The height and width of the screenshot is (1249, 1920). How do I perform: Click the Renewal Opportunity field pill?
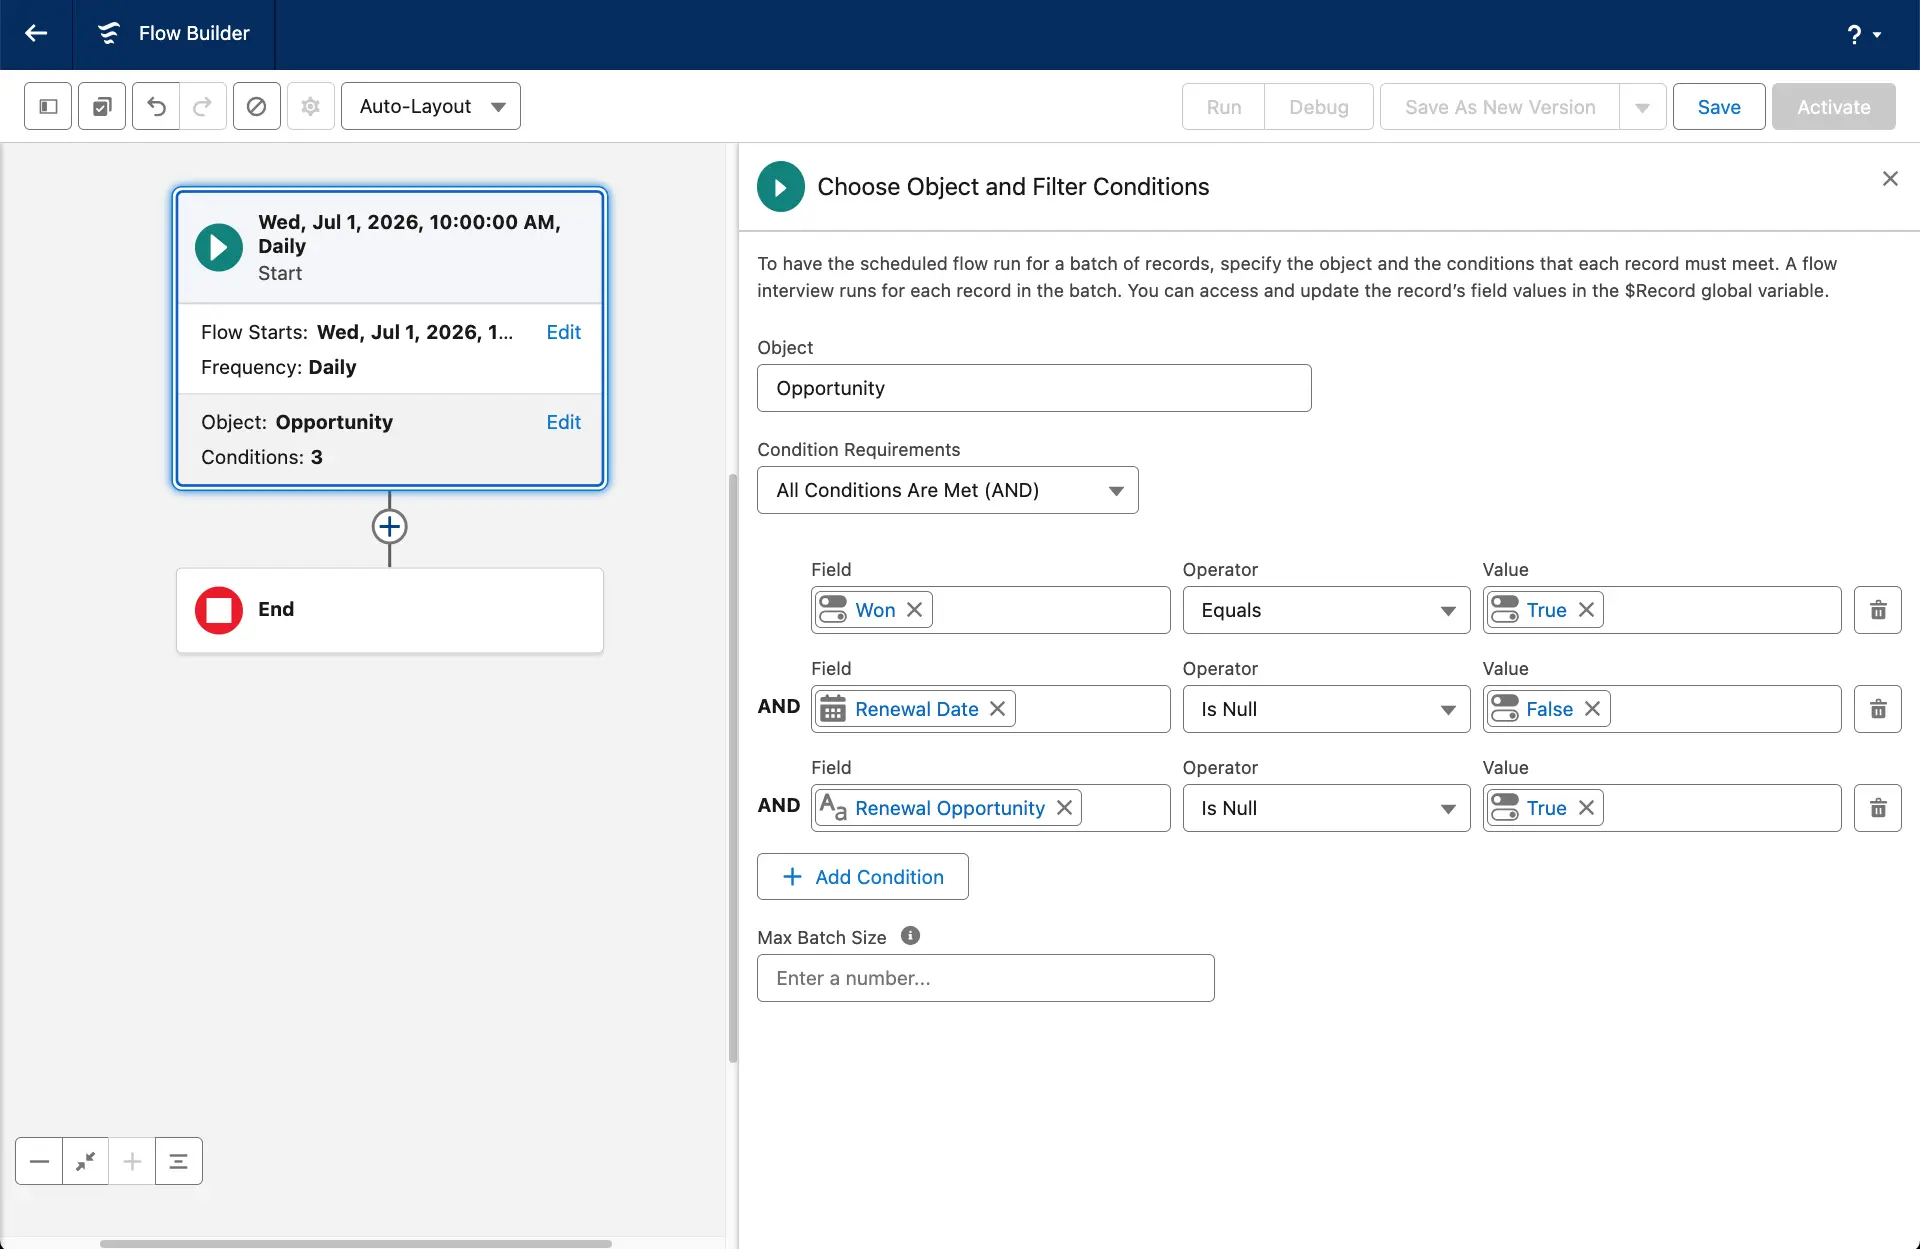pyautogui.click(x=948, y=808)
